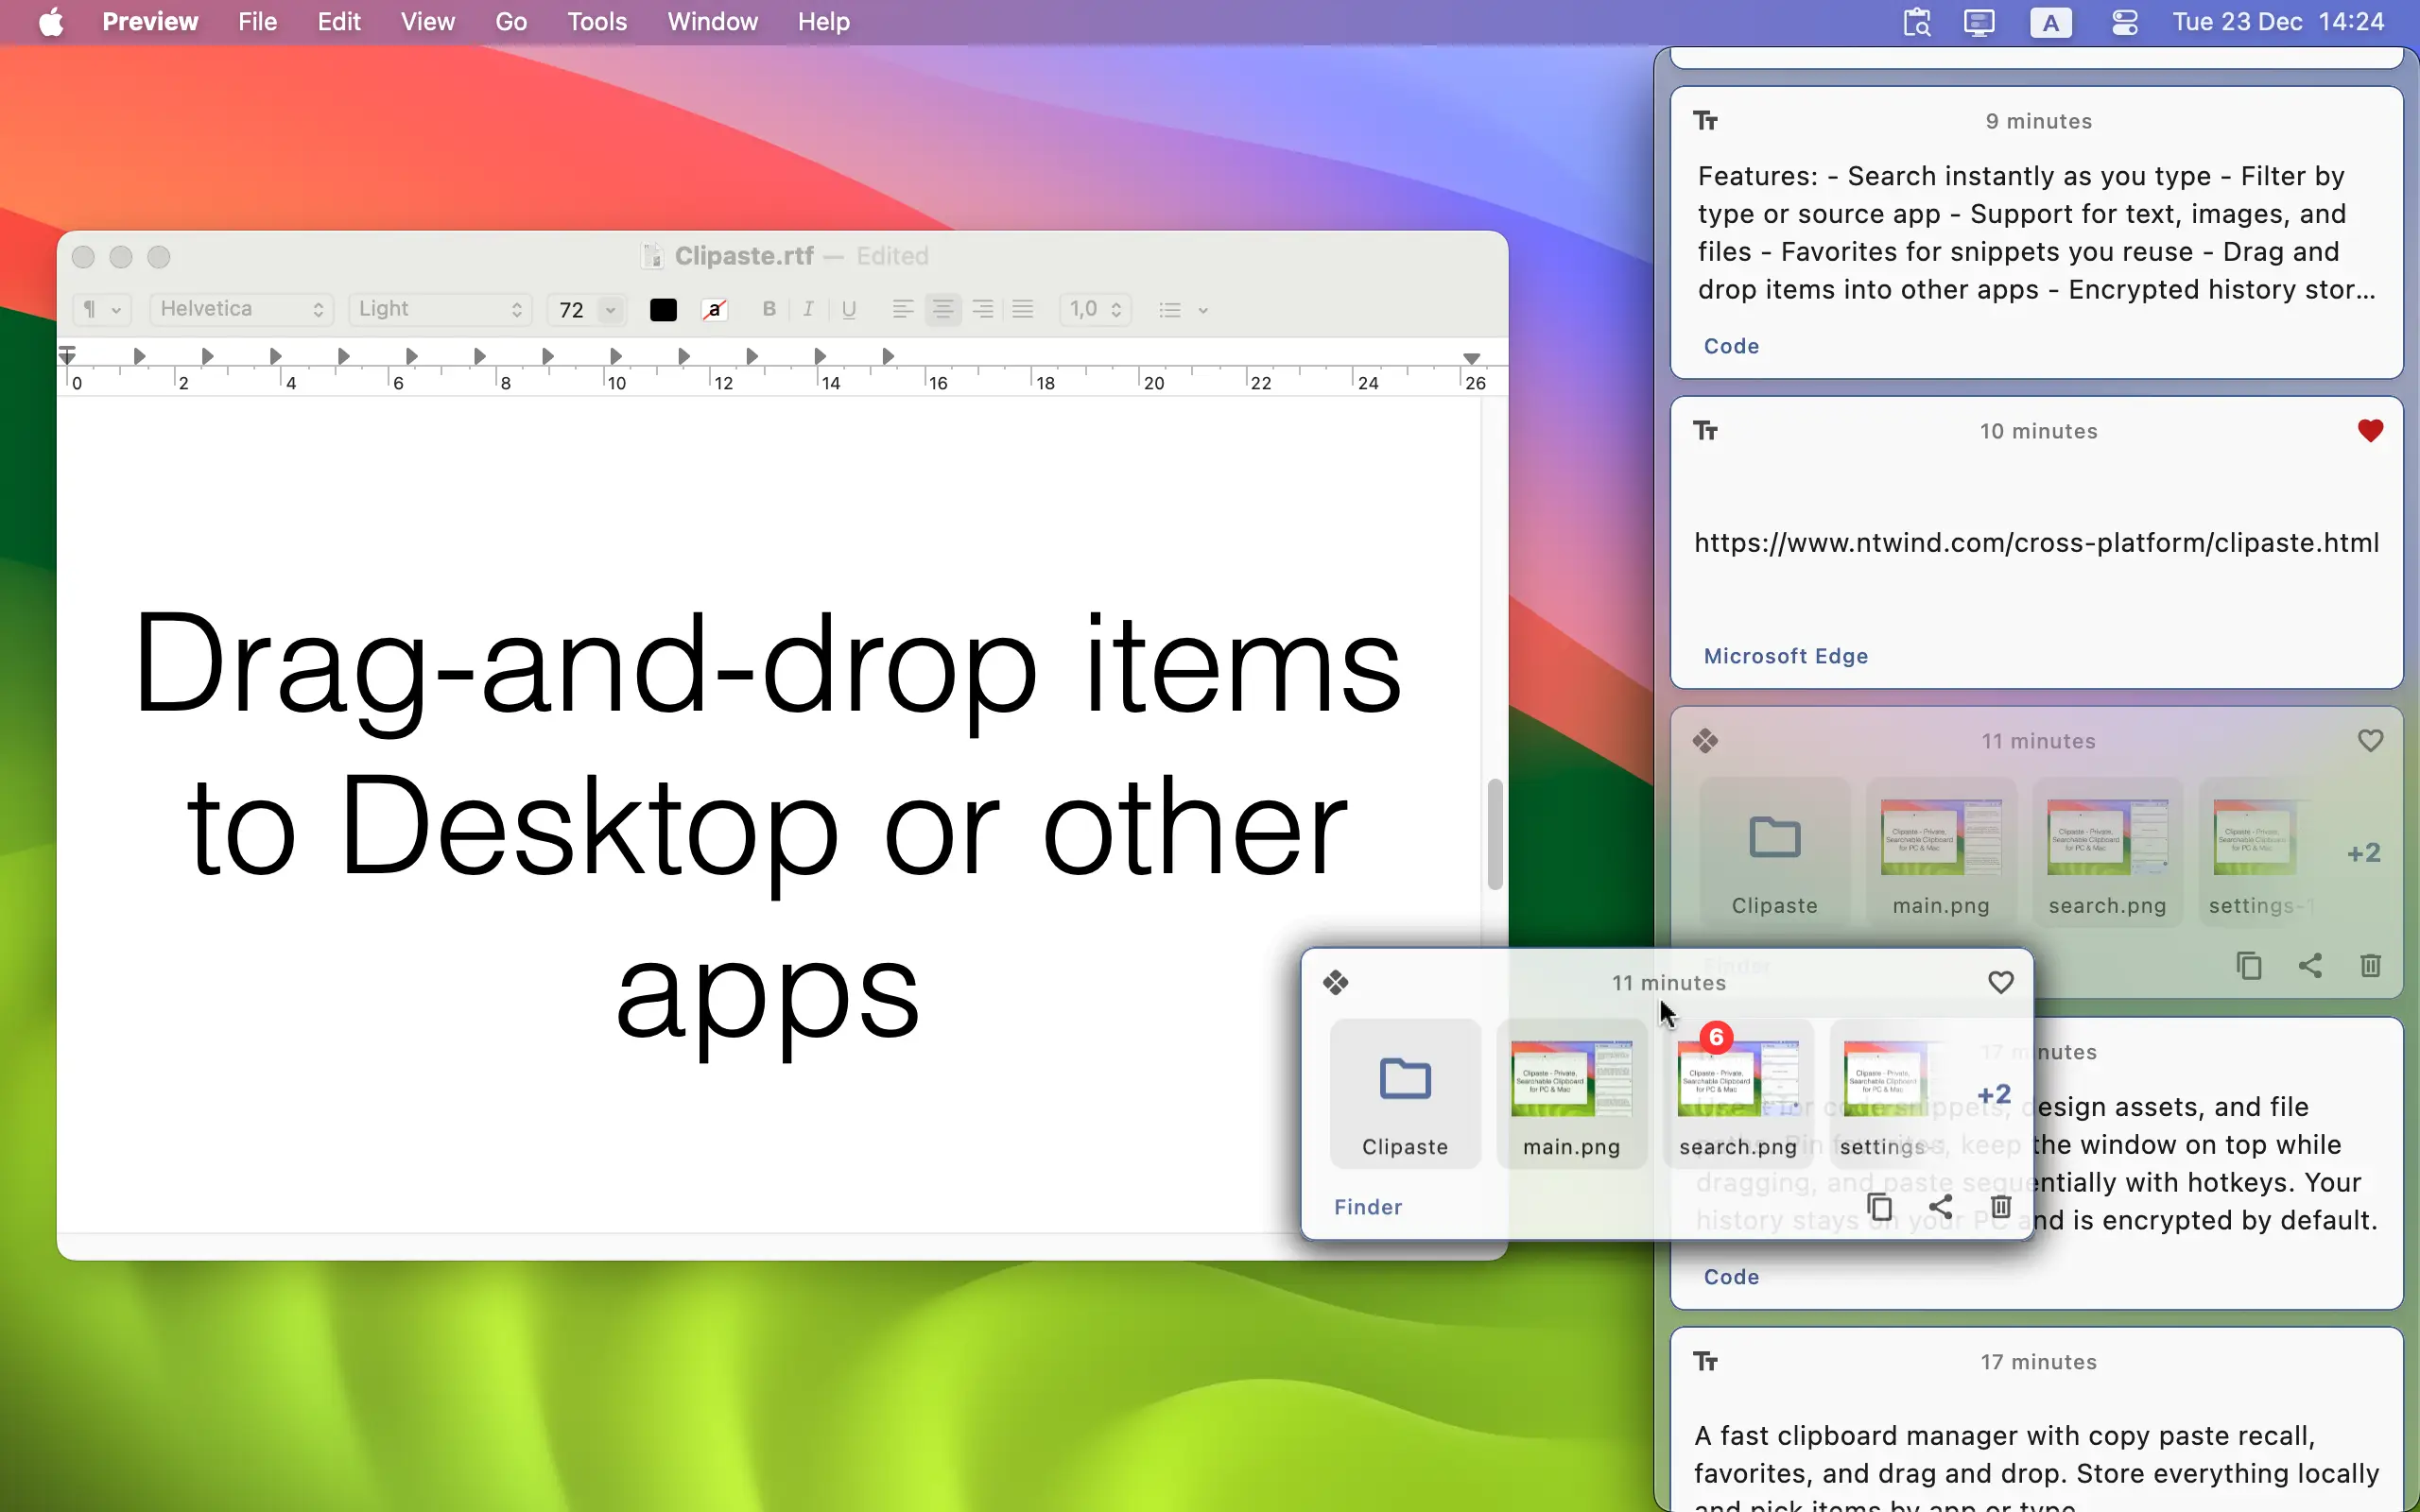Click the Bold formatting button
This screenshot has height=1512, width=2420.
tap(769, 309)
